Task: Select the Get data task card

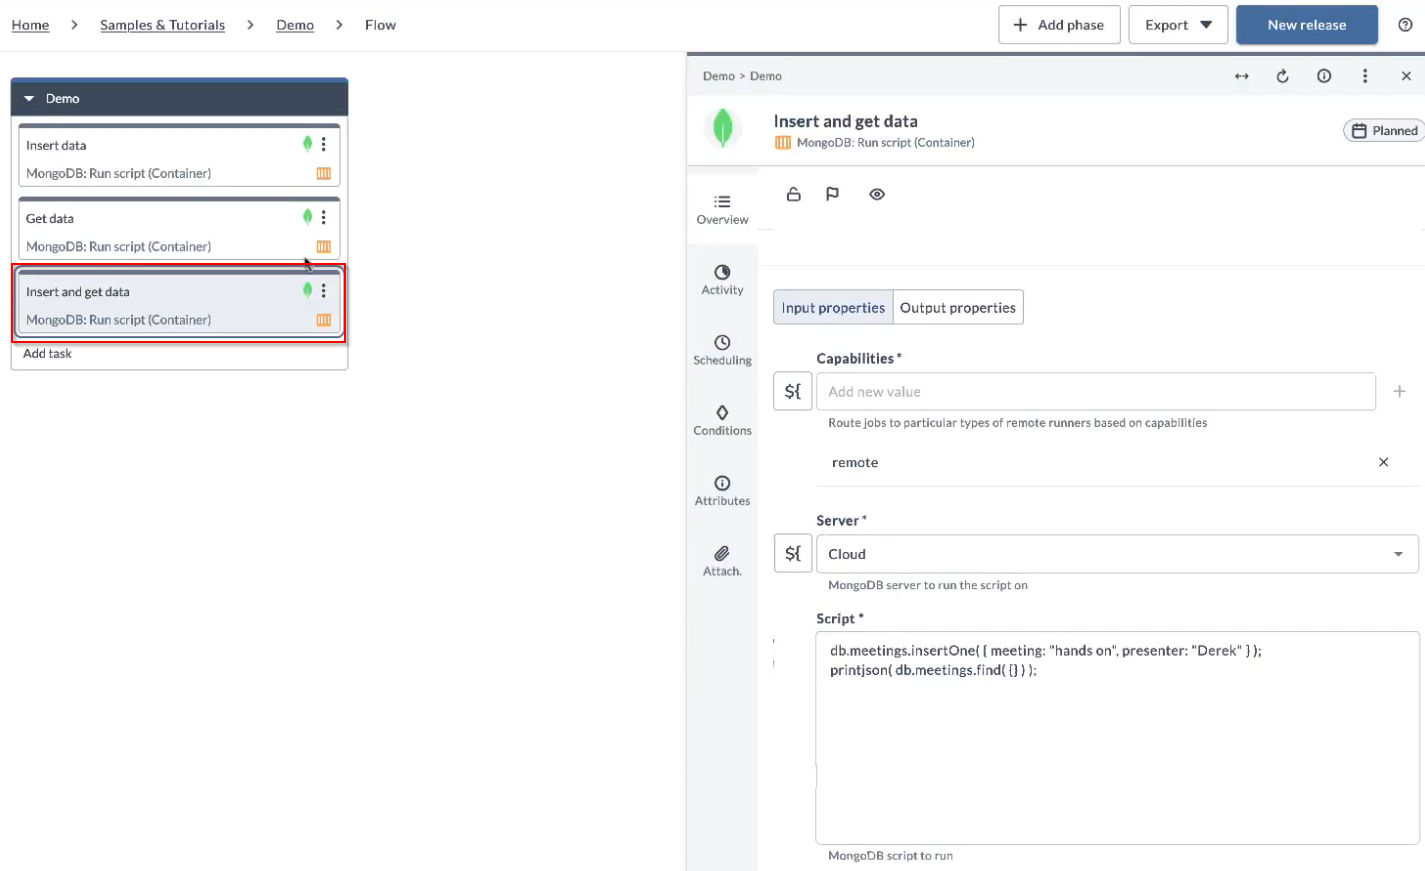Action: pyautogui.click(x=179, y=229)
